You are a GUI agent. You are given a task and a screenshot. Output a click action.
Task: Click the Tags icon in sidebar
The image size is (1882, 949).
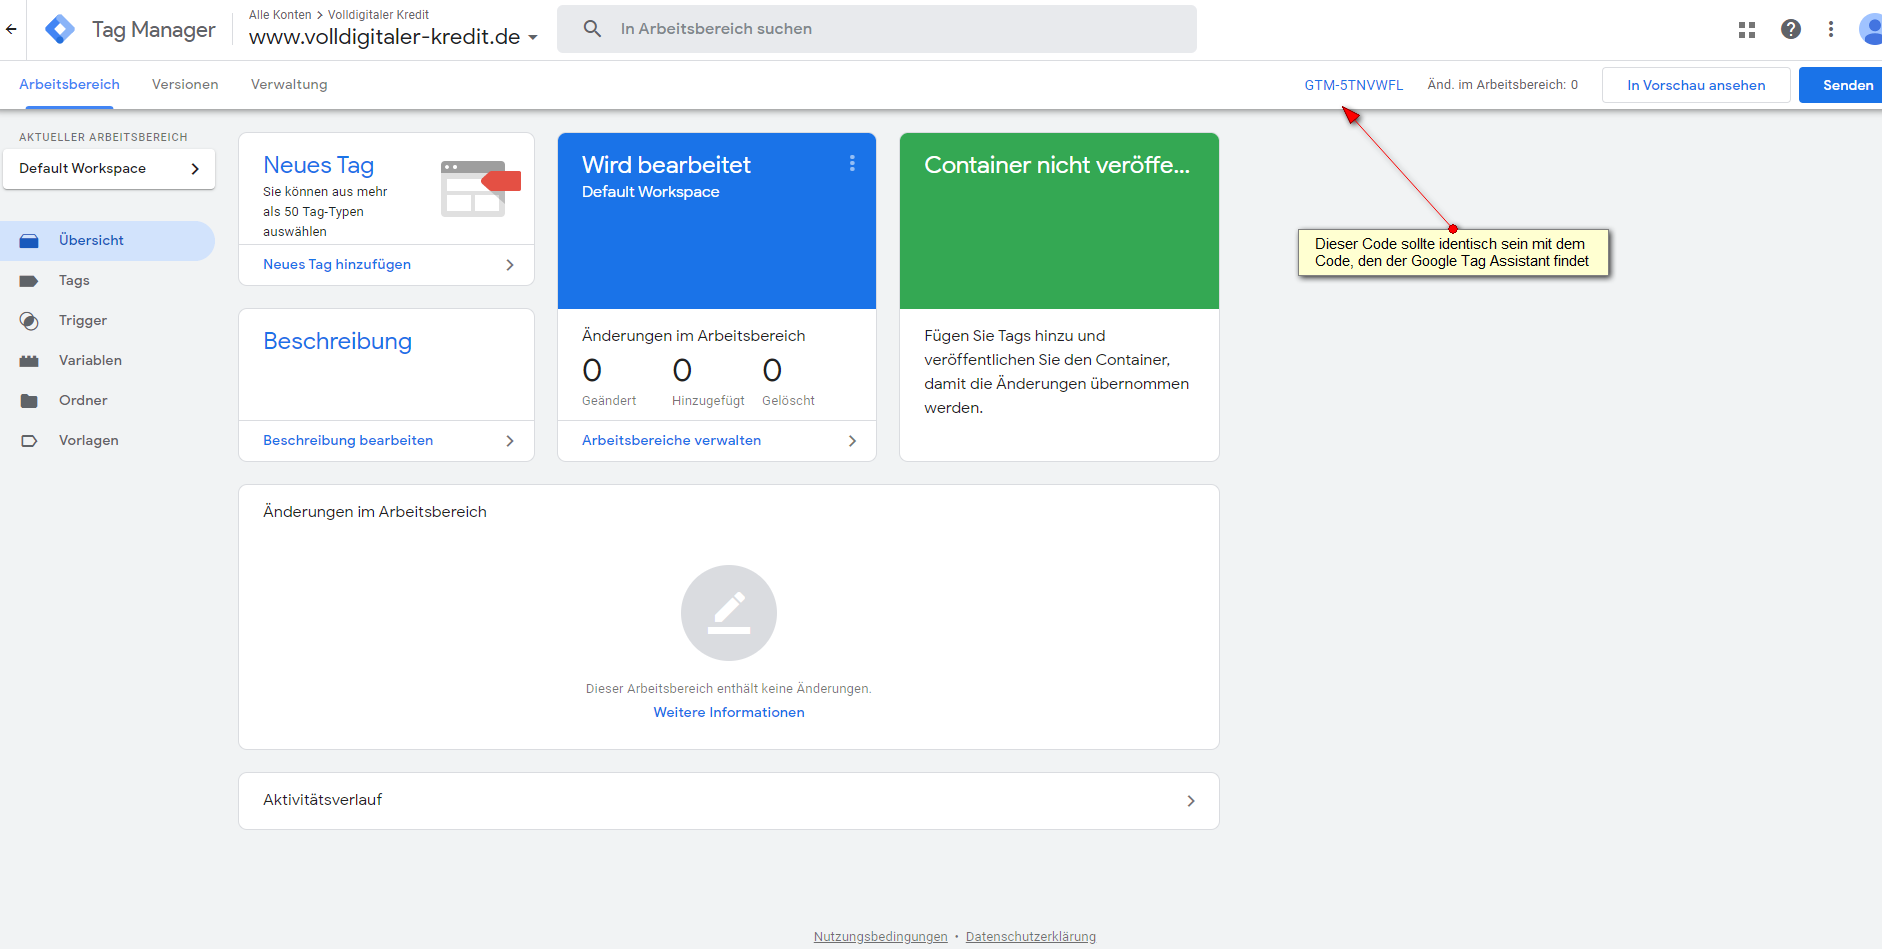click(x=29, y=281)
